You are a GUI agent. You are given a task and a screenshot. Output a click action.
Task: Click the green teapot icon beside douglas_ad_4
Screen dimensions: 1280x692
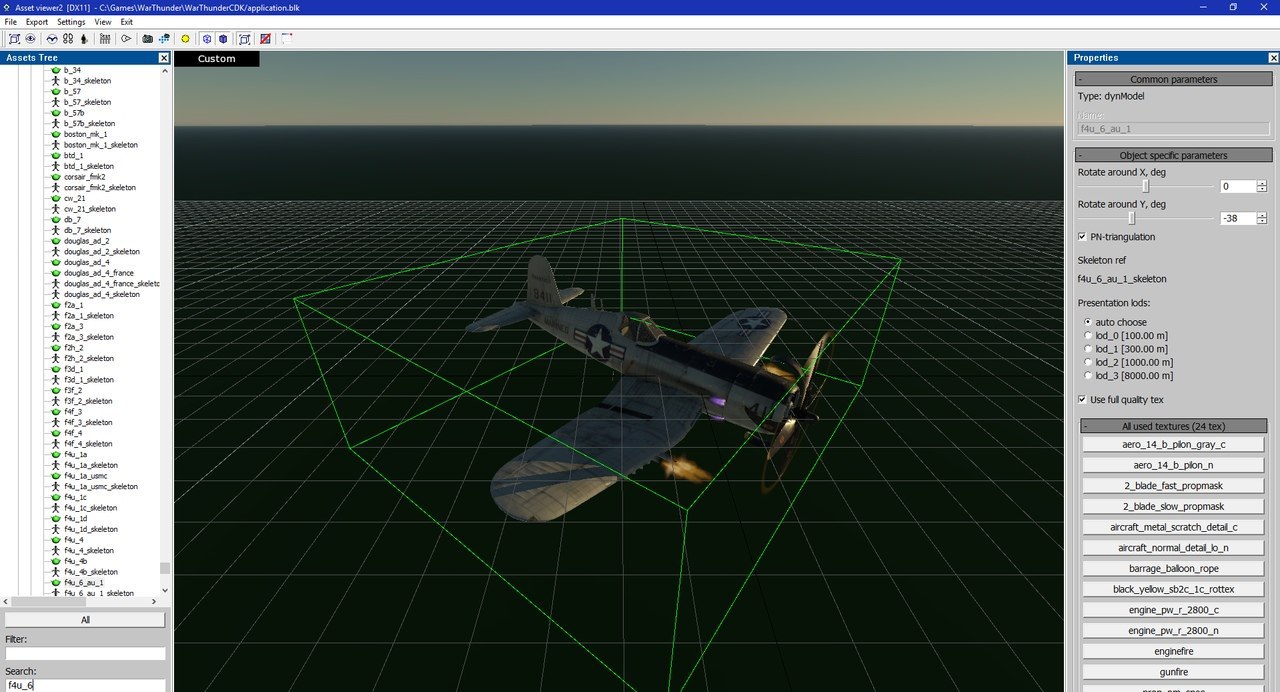(x=56, y=262)
